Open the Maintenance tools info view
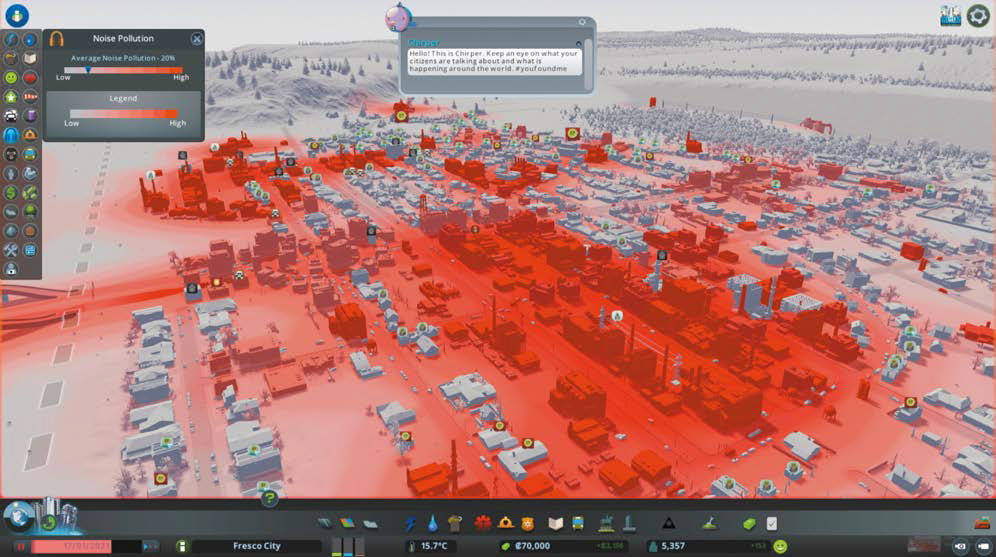Screen dimensions: 996x557 [x=11, y=250]
